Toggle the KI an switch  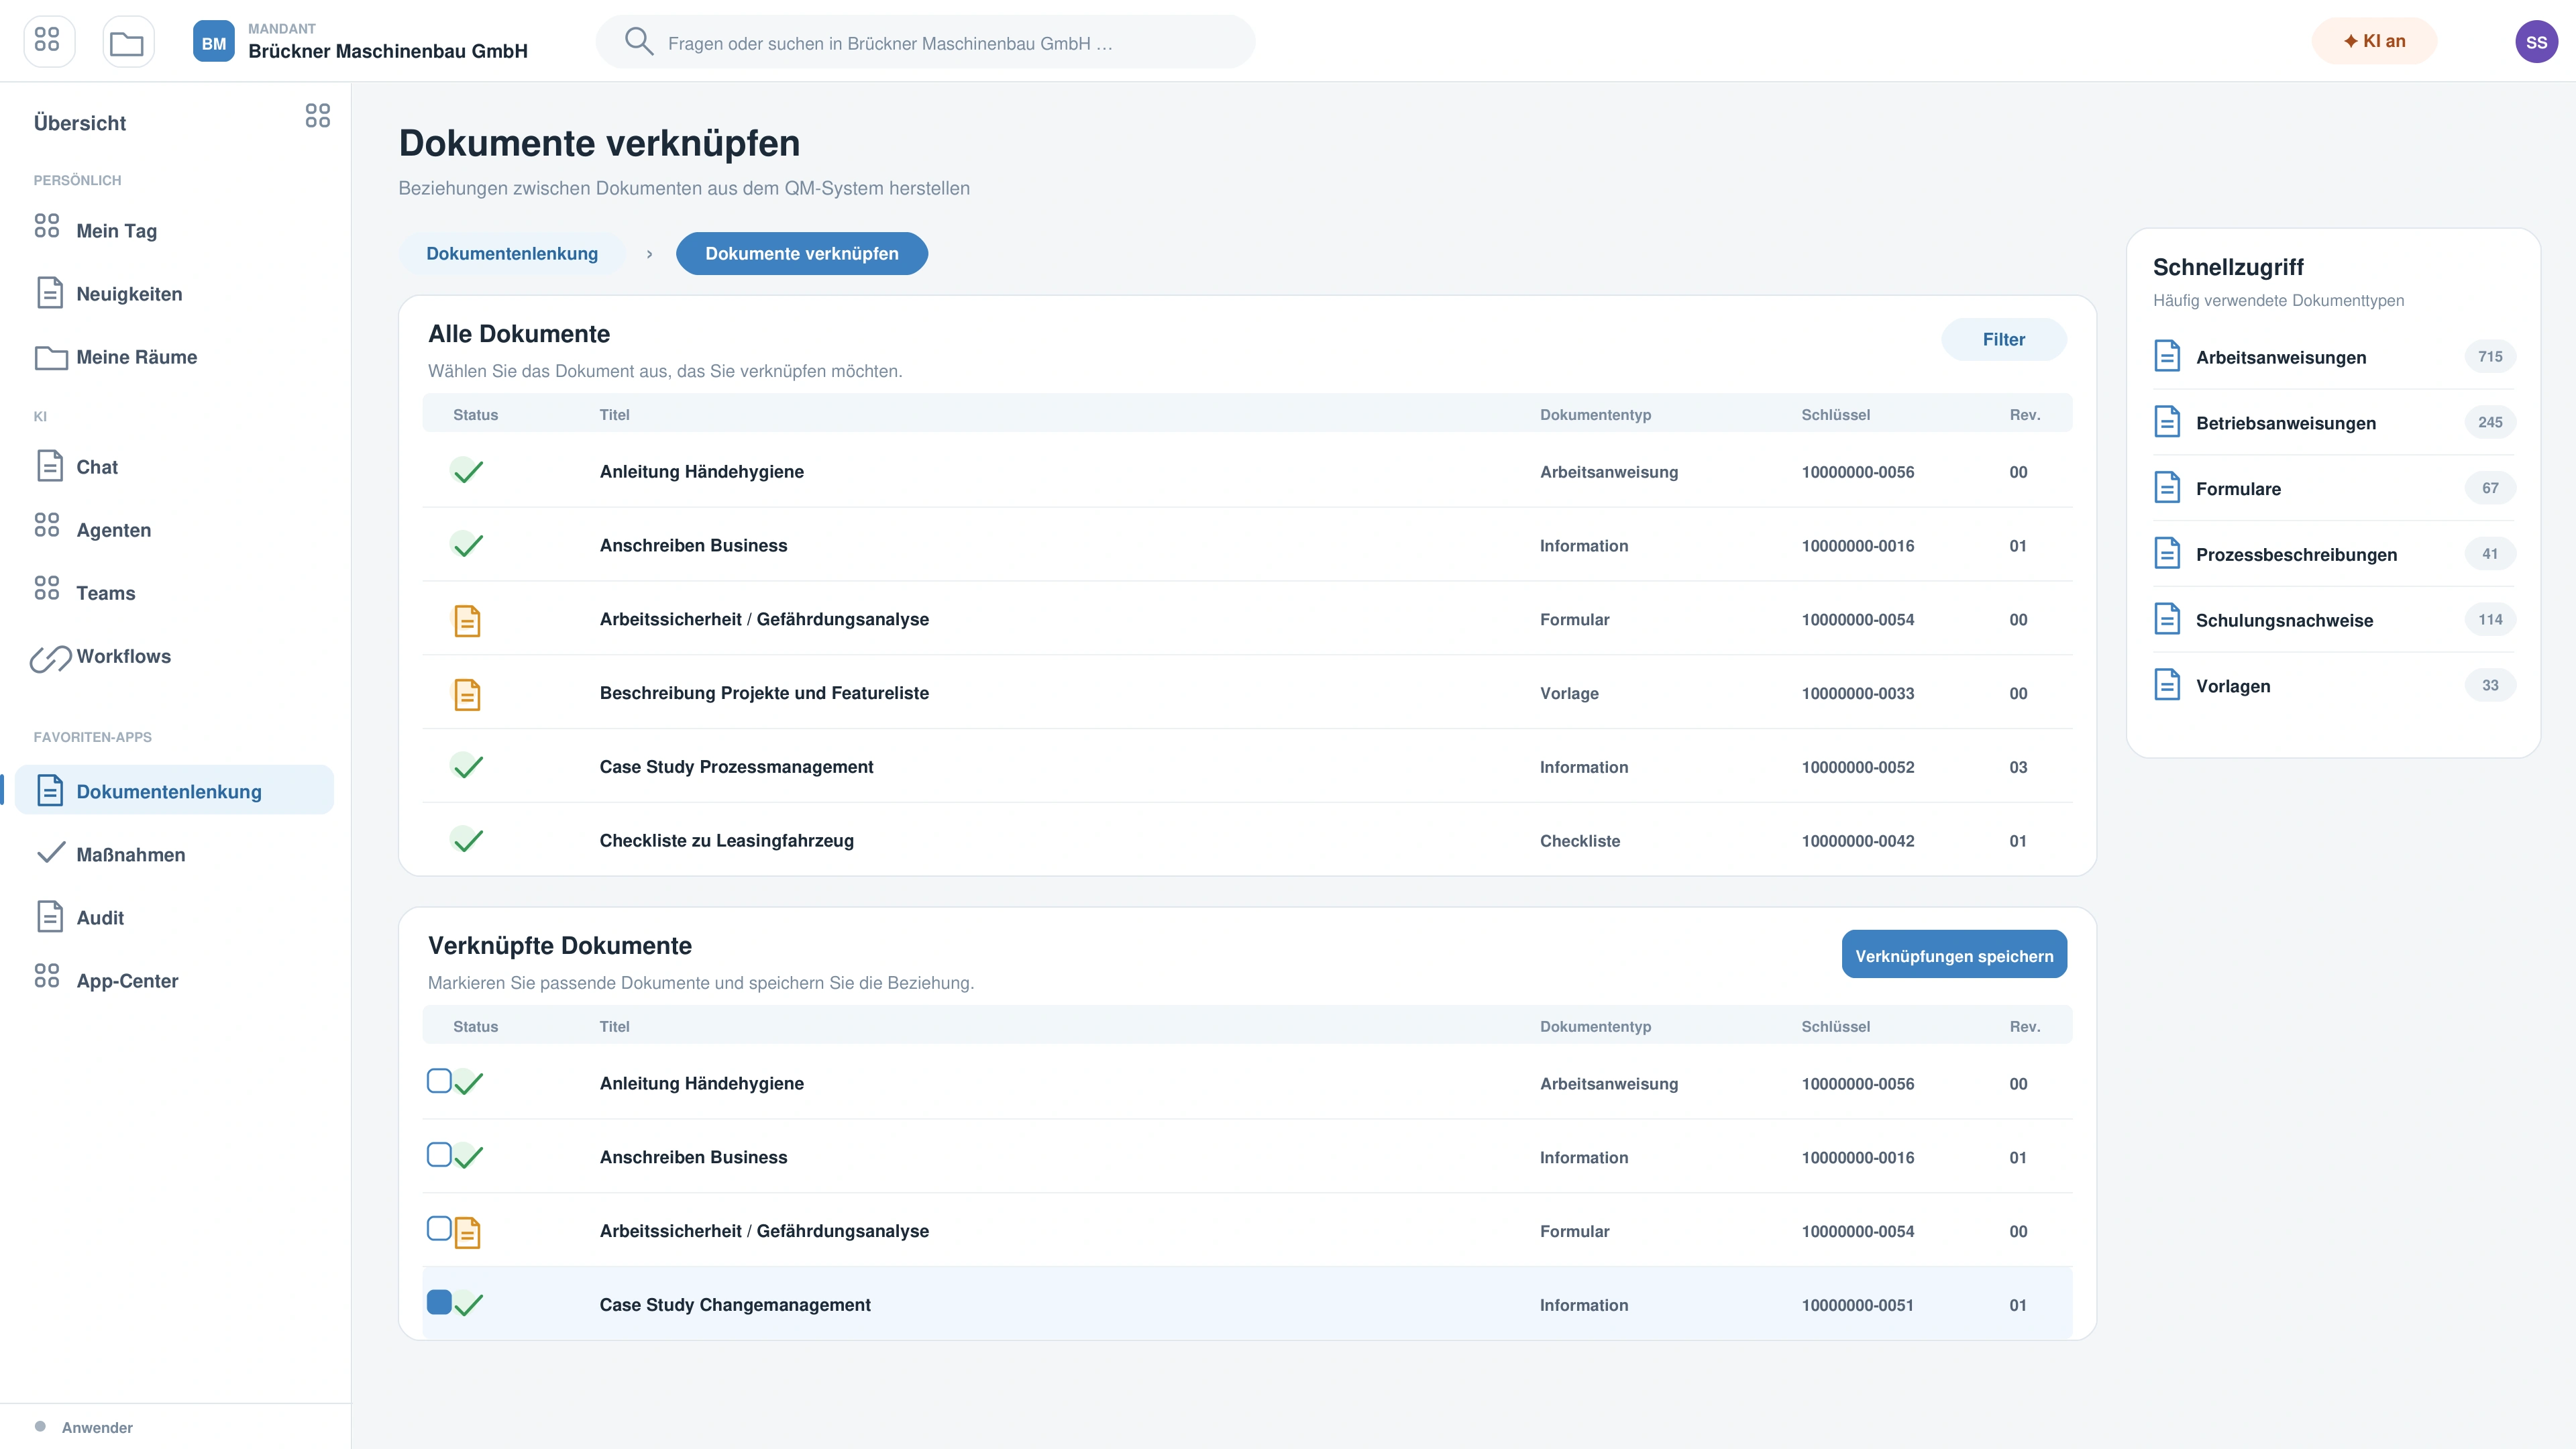pos(2374,41)
